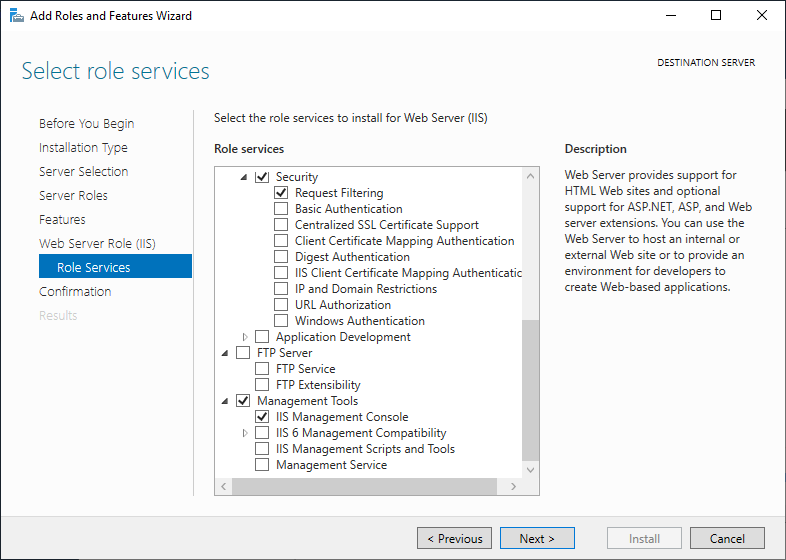Click the Next button
This screenshot has height=560, width=786.
pyautogui.click(x=537, y=538)
